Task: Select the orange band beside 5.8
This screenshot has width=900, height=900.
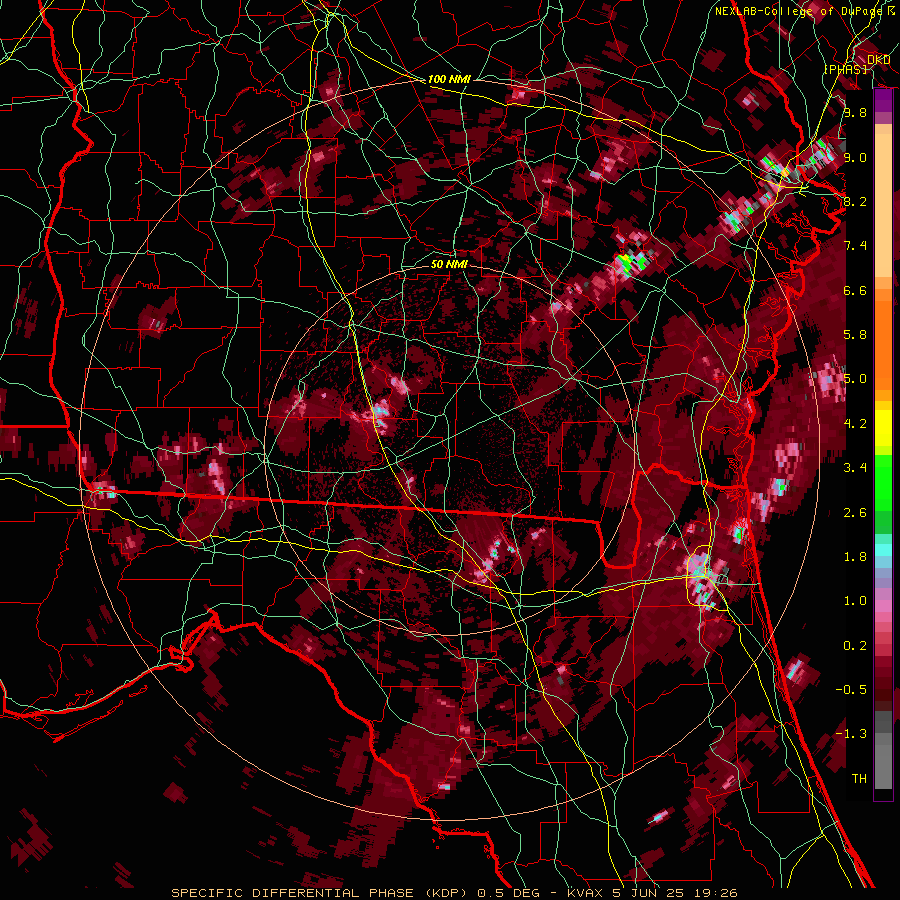Action: [x=883, y=344]
